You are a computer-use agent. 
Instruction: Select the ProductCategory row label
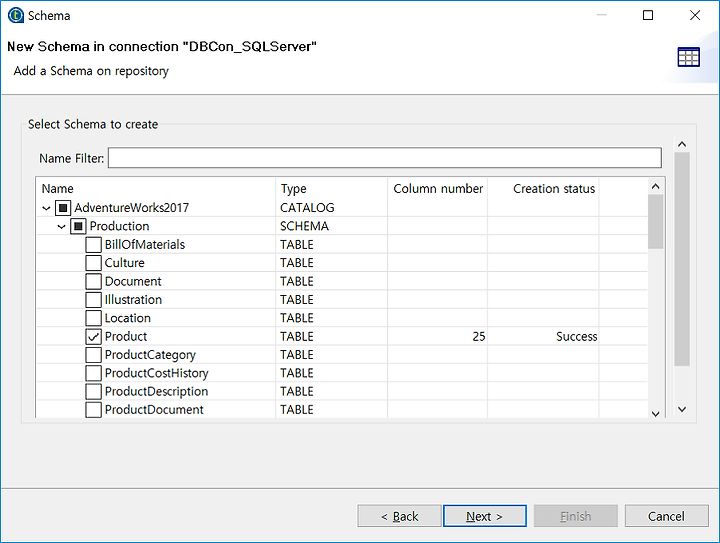[x=150, y=355]
